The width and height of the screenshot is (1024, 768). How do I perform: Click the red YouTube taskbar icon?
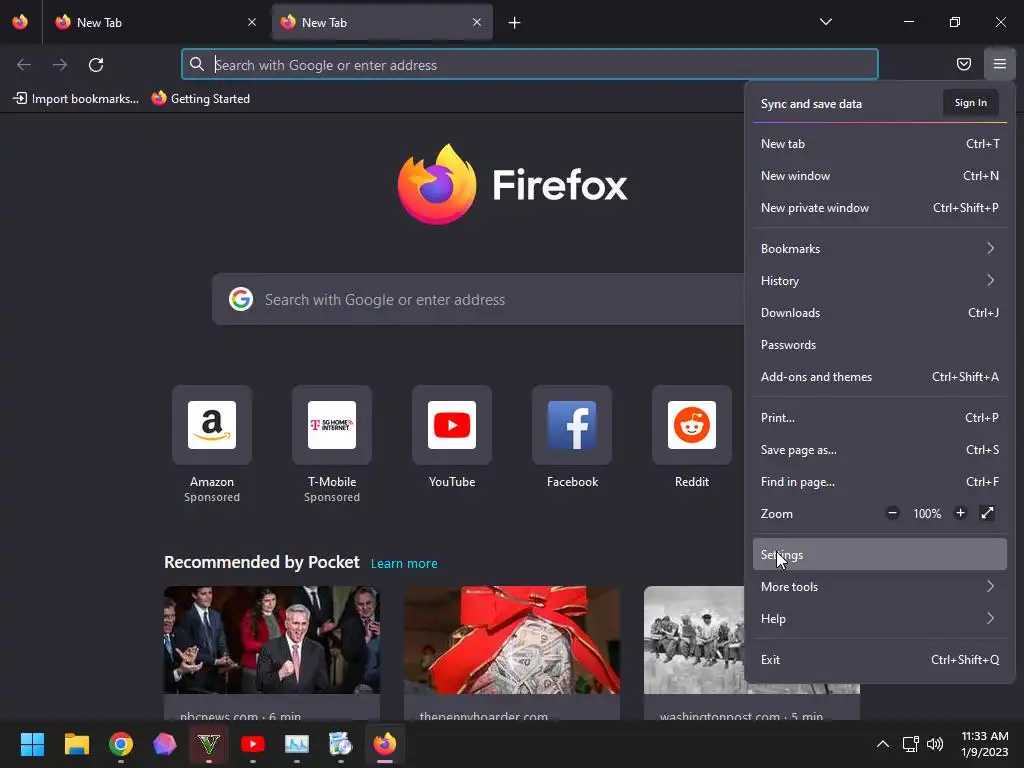pos(253,744)
